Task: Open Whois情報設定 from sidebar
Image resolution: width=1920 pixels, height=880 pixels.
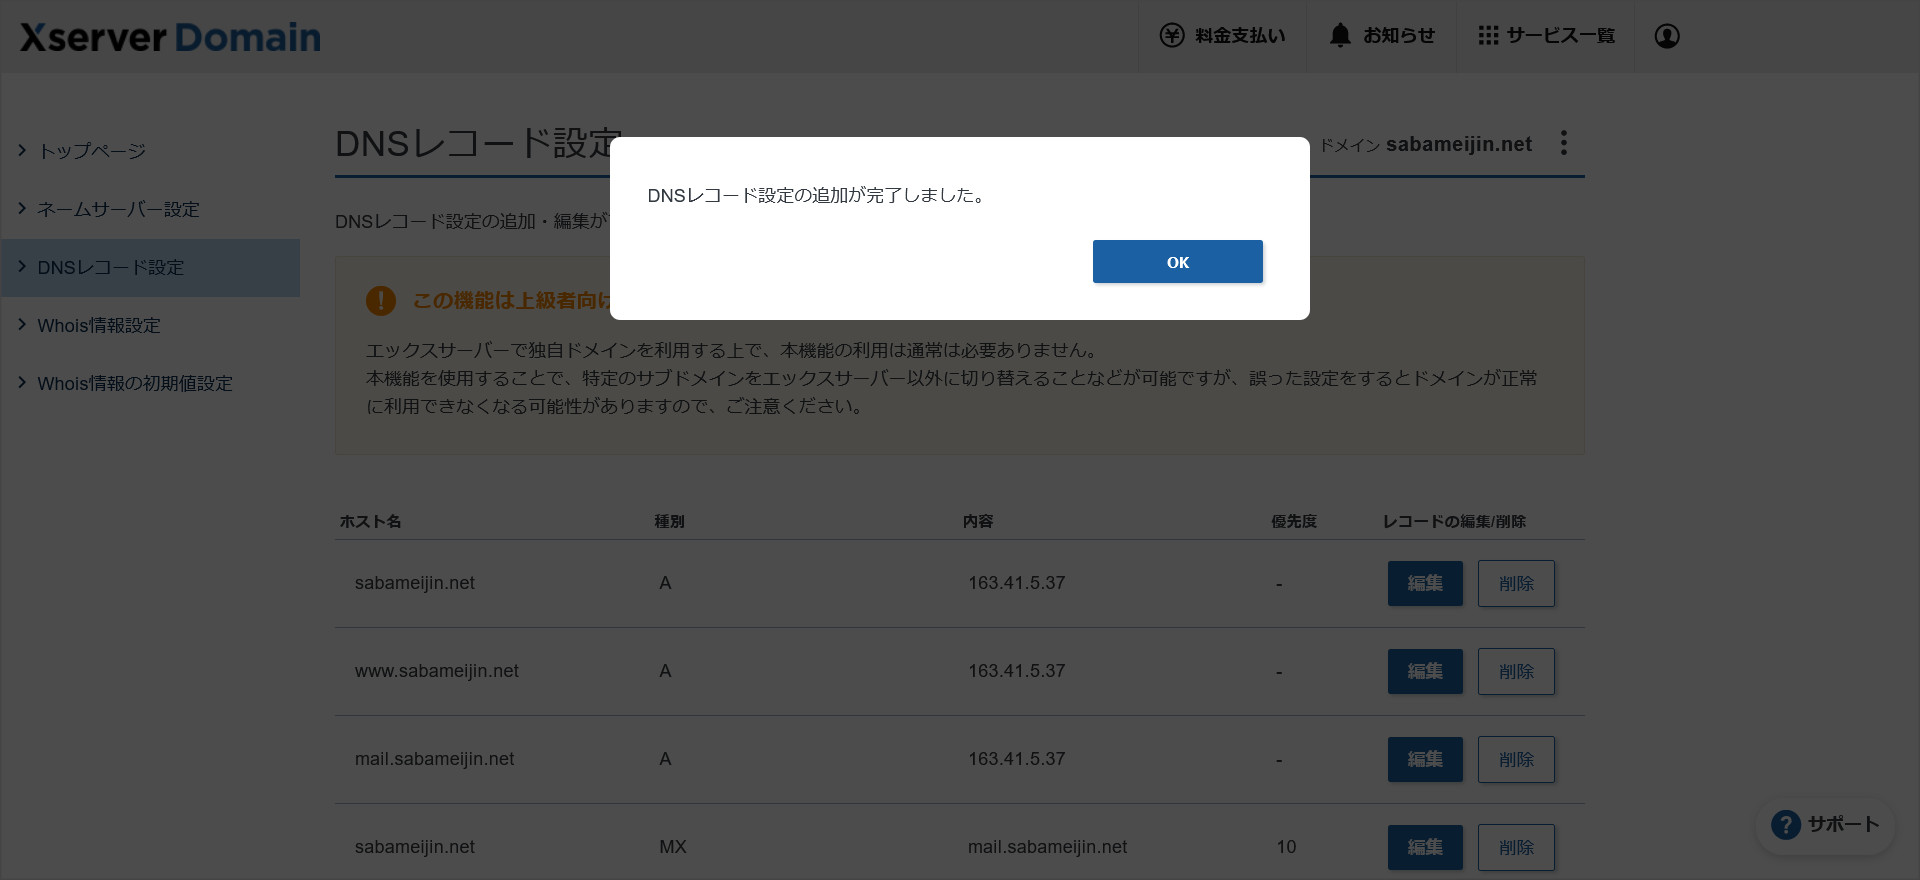Action: [x=99, y=325]
